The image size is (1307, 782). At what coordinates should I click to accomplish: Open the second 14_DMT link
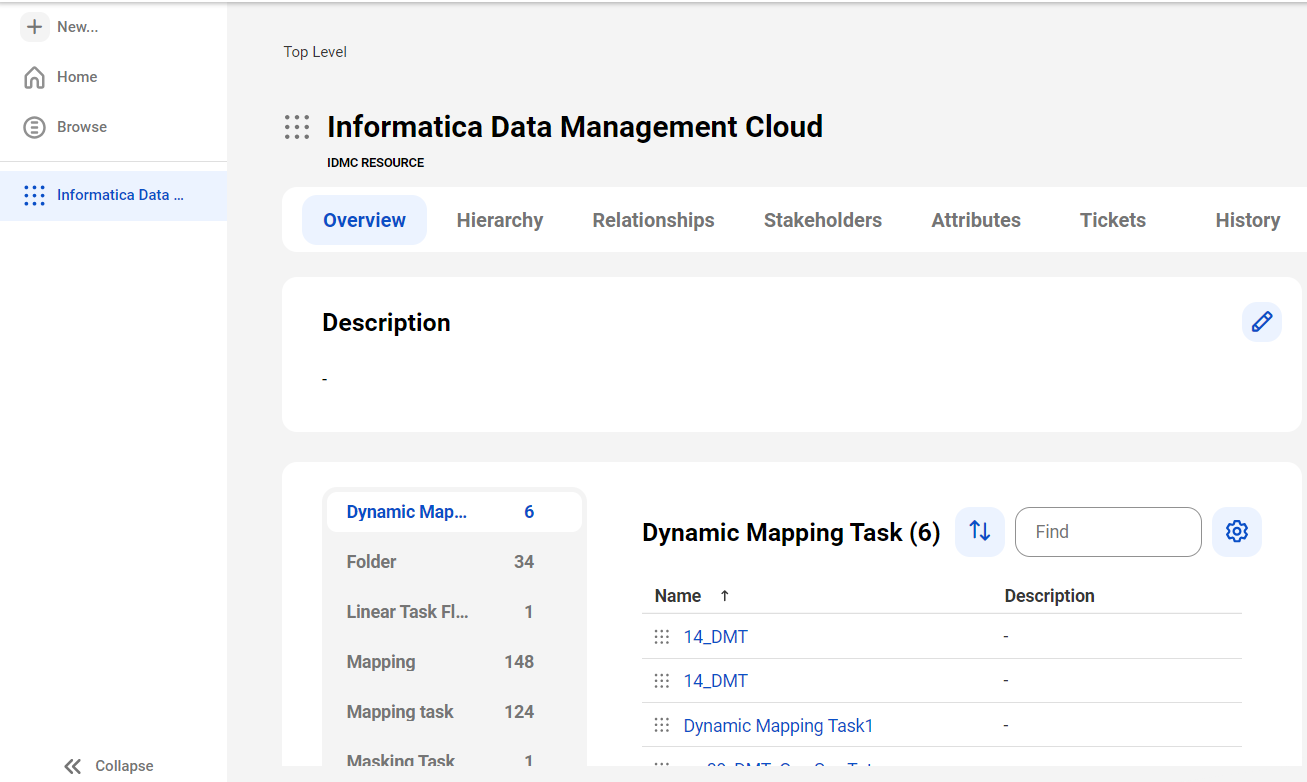click(x=716, y=681)
